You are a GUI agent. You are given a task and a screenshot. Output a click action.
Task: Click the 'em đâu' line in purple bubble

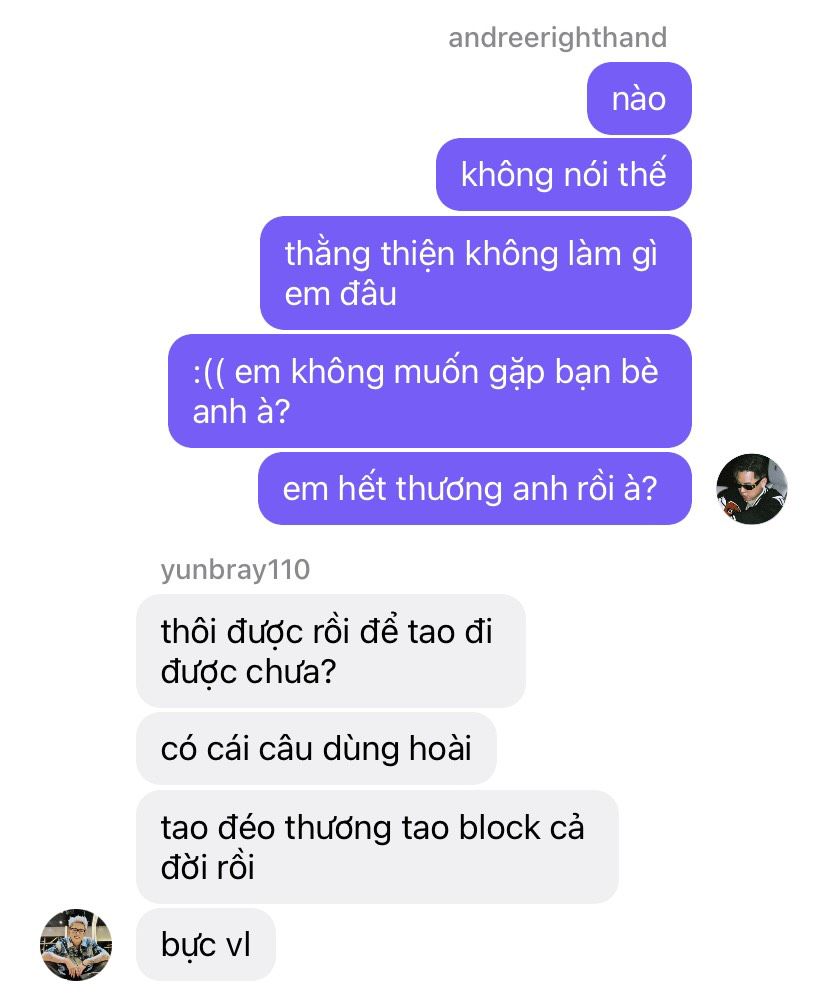click(x=341, y=294)
